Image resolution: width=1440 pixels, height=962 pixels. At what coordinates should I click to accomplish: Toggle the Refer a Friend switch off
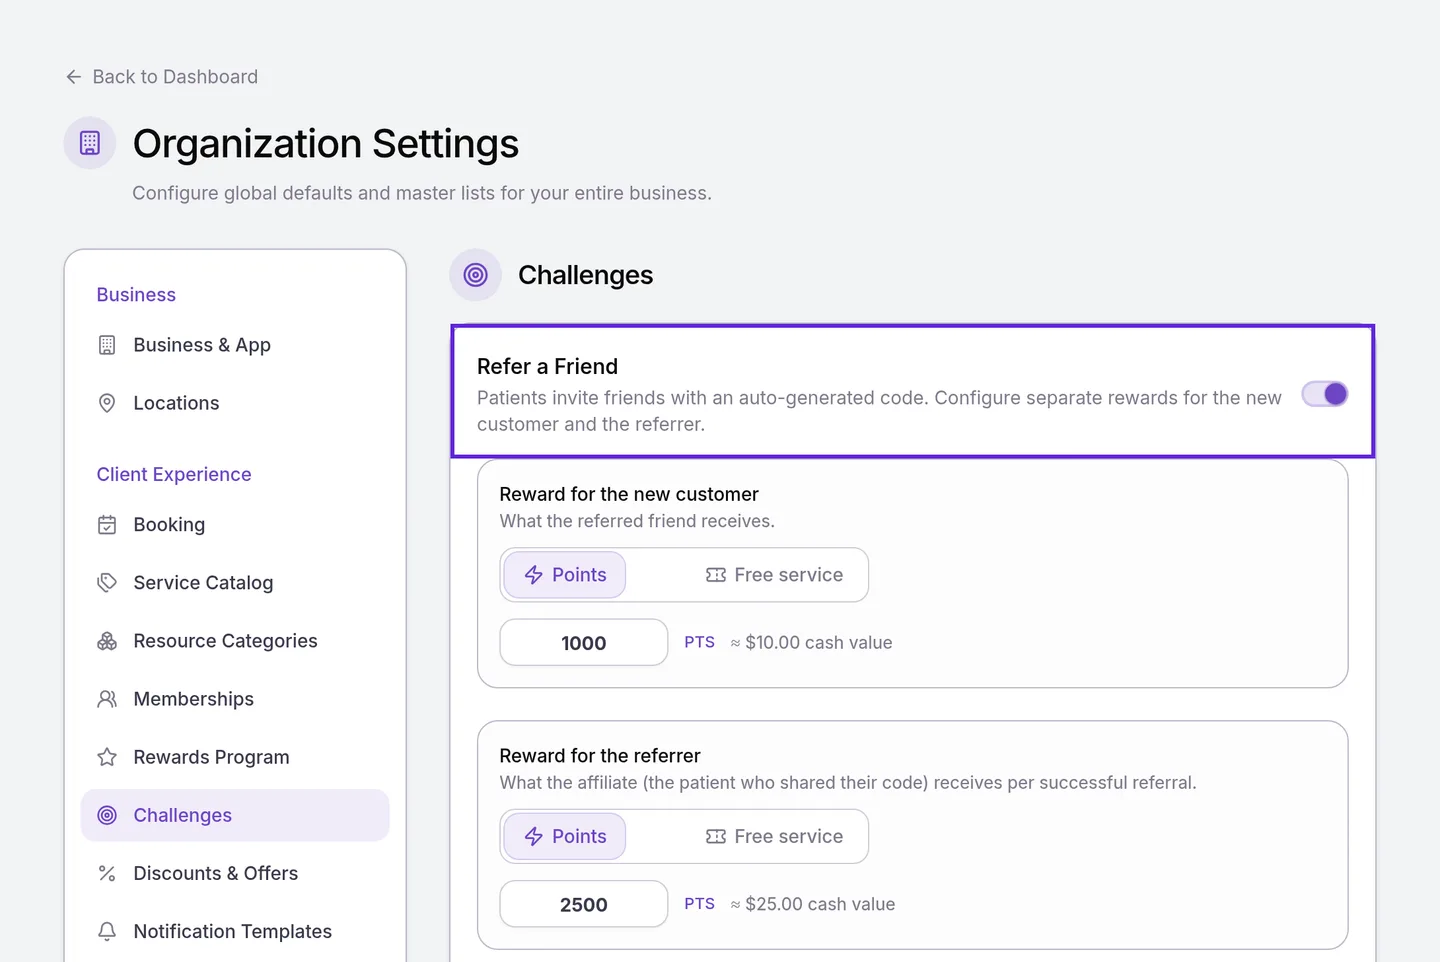click(x=1325, y=394)
